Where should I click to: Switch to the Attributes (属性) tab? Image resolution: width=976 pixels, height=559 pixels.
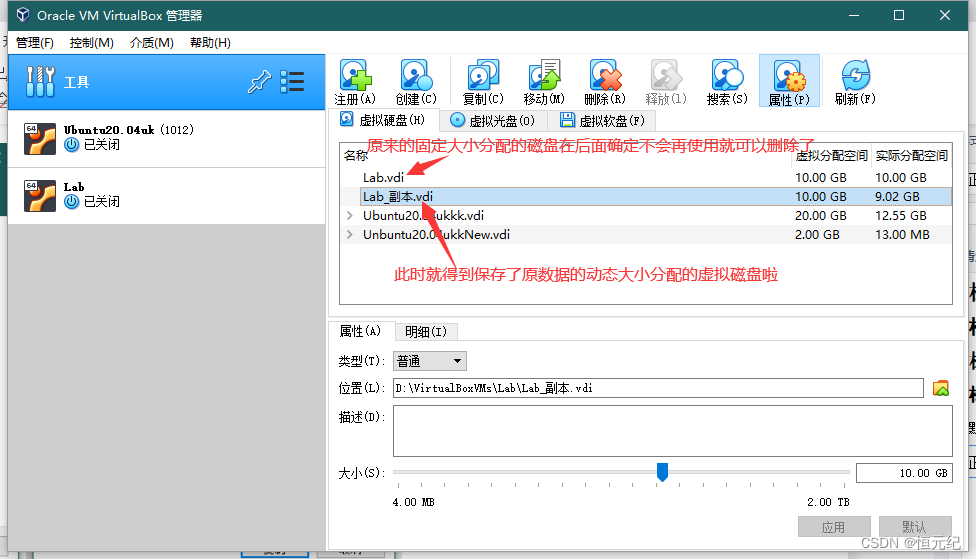click(x=360, y=331)
